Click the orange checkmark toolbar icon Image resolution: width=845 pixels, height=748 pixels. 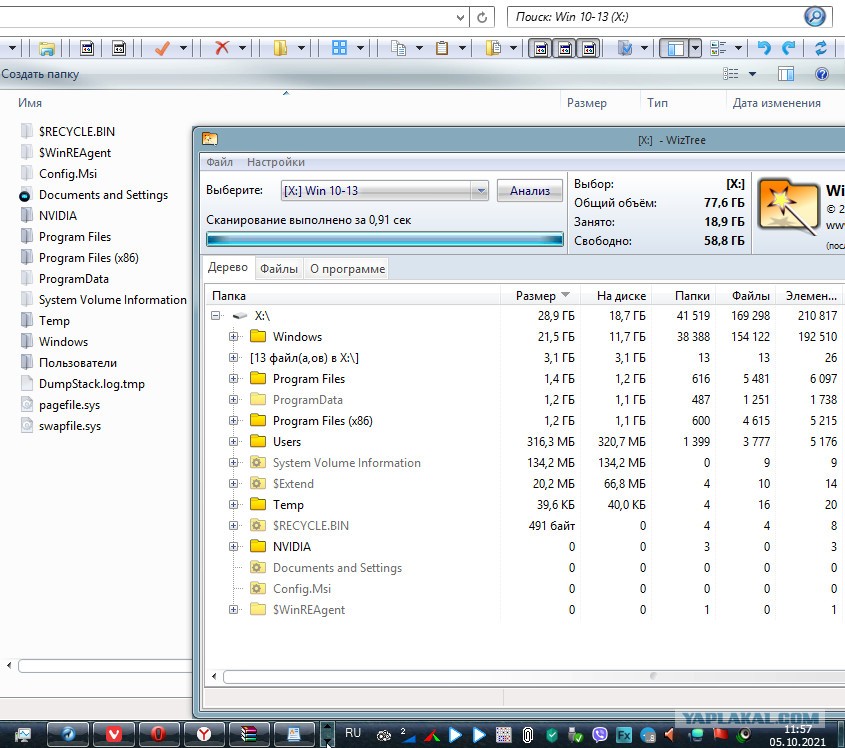(x=162, y=49)
